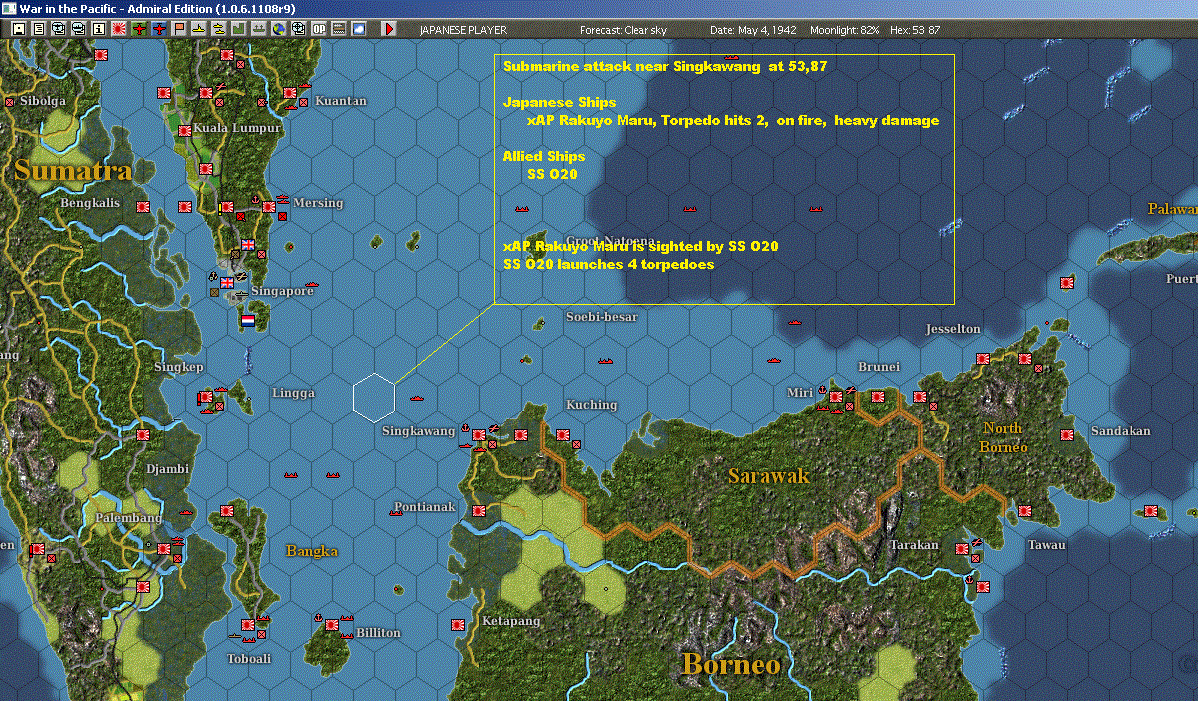
Task: Select the Japanese base icon at Pontianak
Action: (x=479, y=511)
